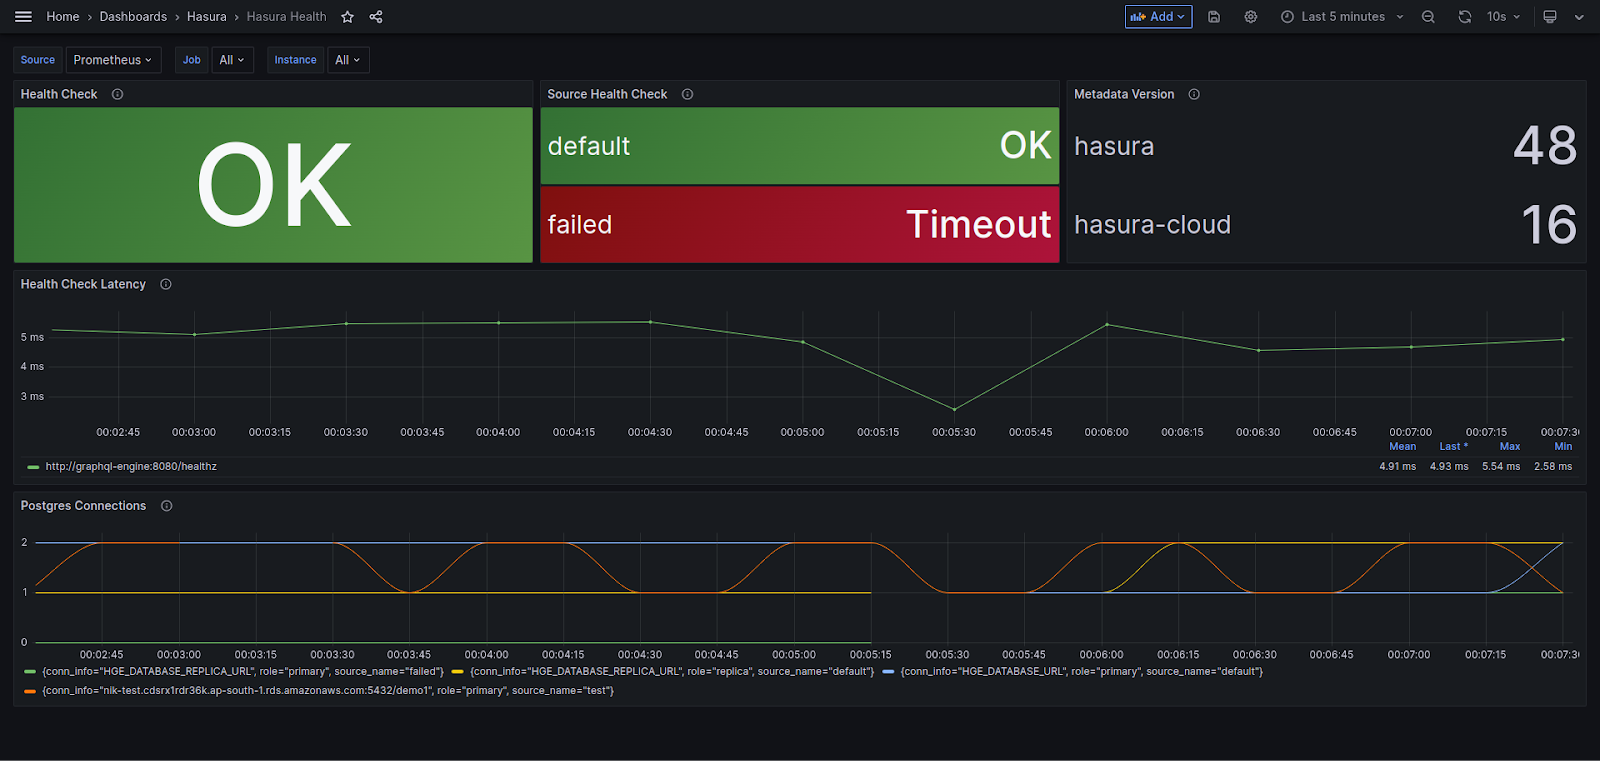Image resolution: width=1600 pixels, height=774 pixels.
Task: Click the share dashboard icon
Action: (376, 17)
